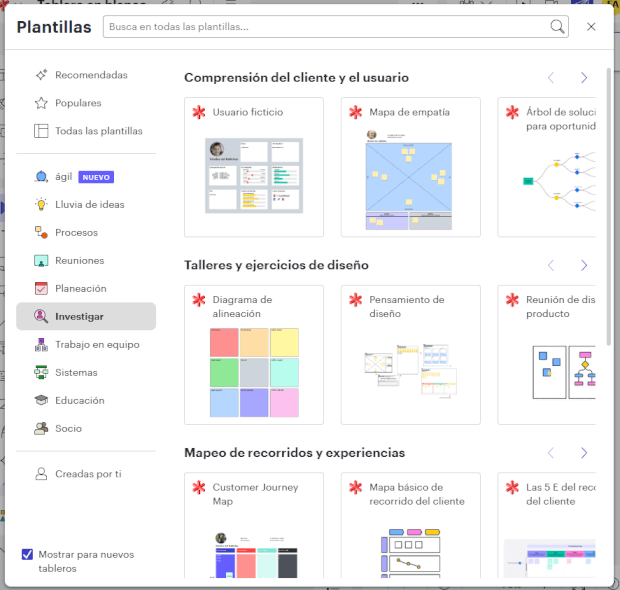Screen dimensions: 620x590
Task: Click the Mapeo de recorridos y experiencias heading
Action: [x=295, y=452]
